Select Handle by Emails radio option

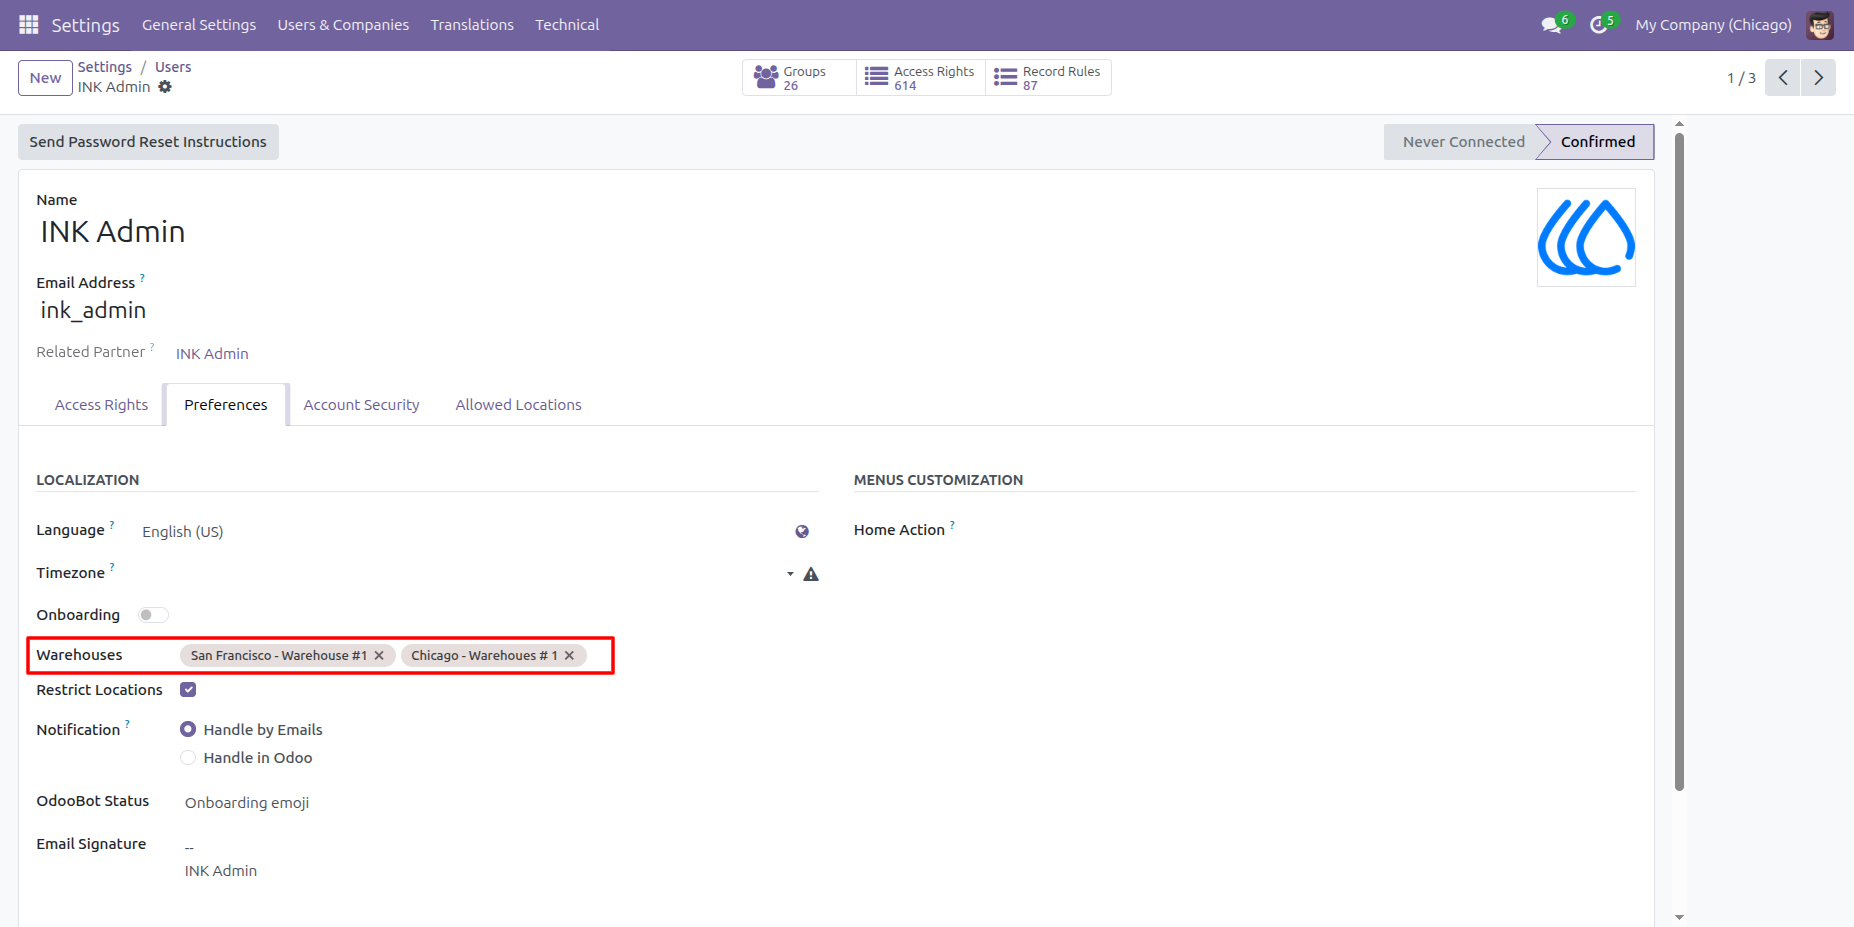[x=188, y=730]
